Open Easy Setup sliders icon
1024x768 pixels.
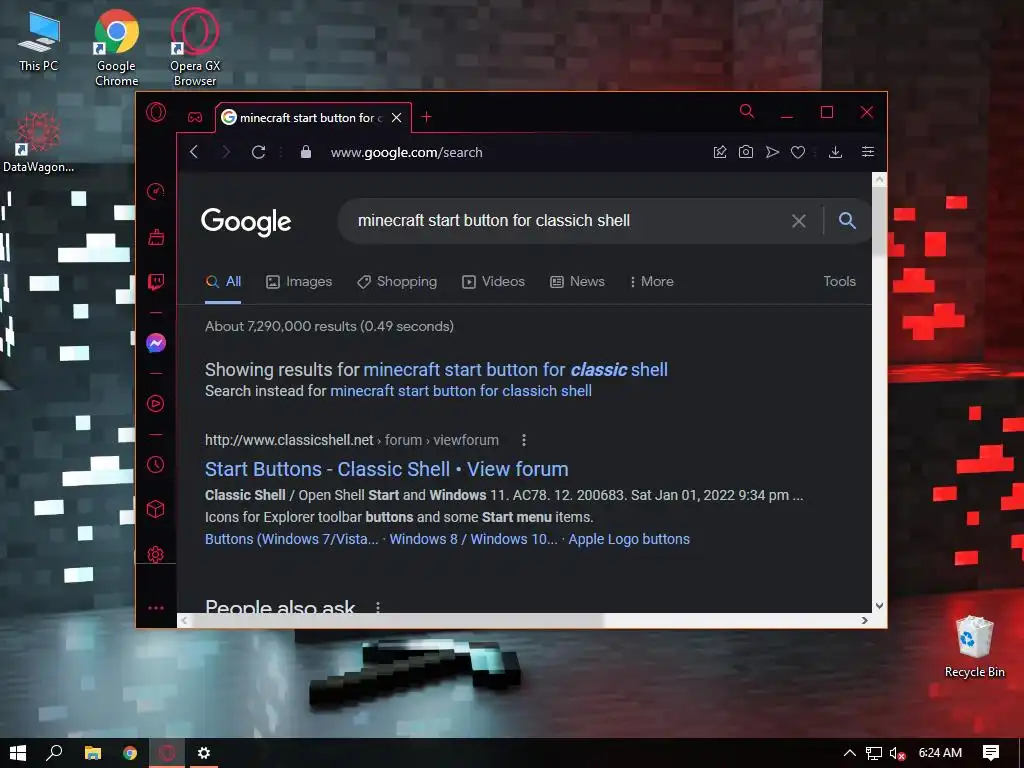click(x=868, y=152)
